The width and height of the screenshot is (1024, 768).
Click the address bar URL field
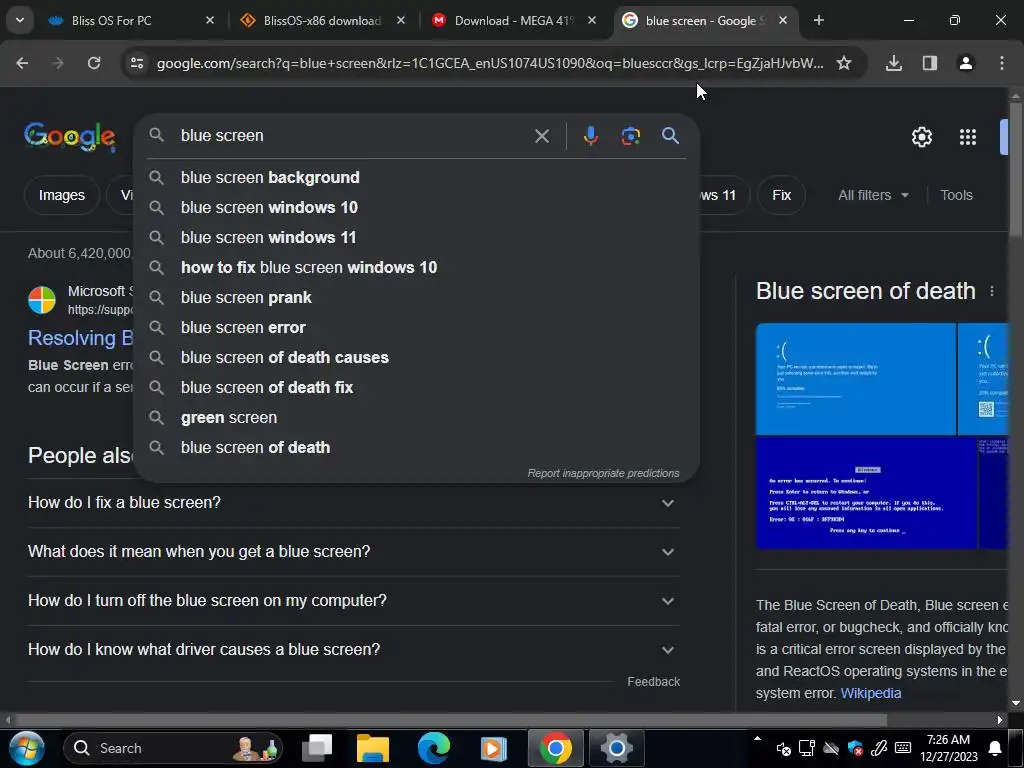click(x=490, y=63)
